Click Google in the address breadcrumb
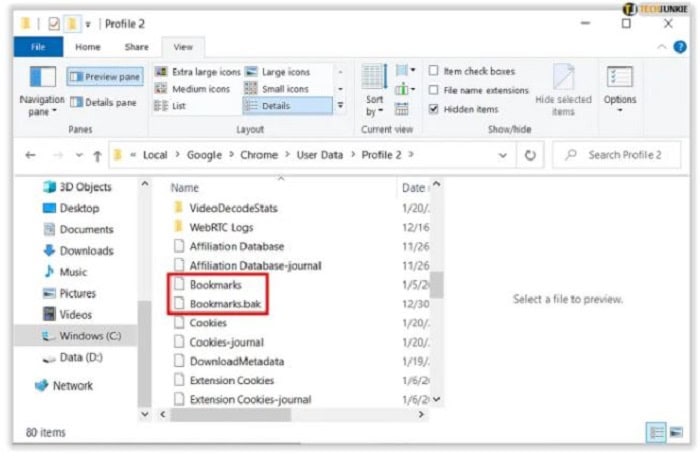This screenshot has width=700, height=457. tap(204, 155)
